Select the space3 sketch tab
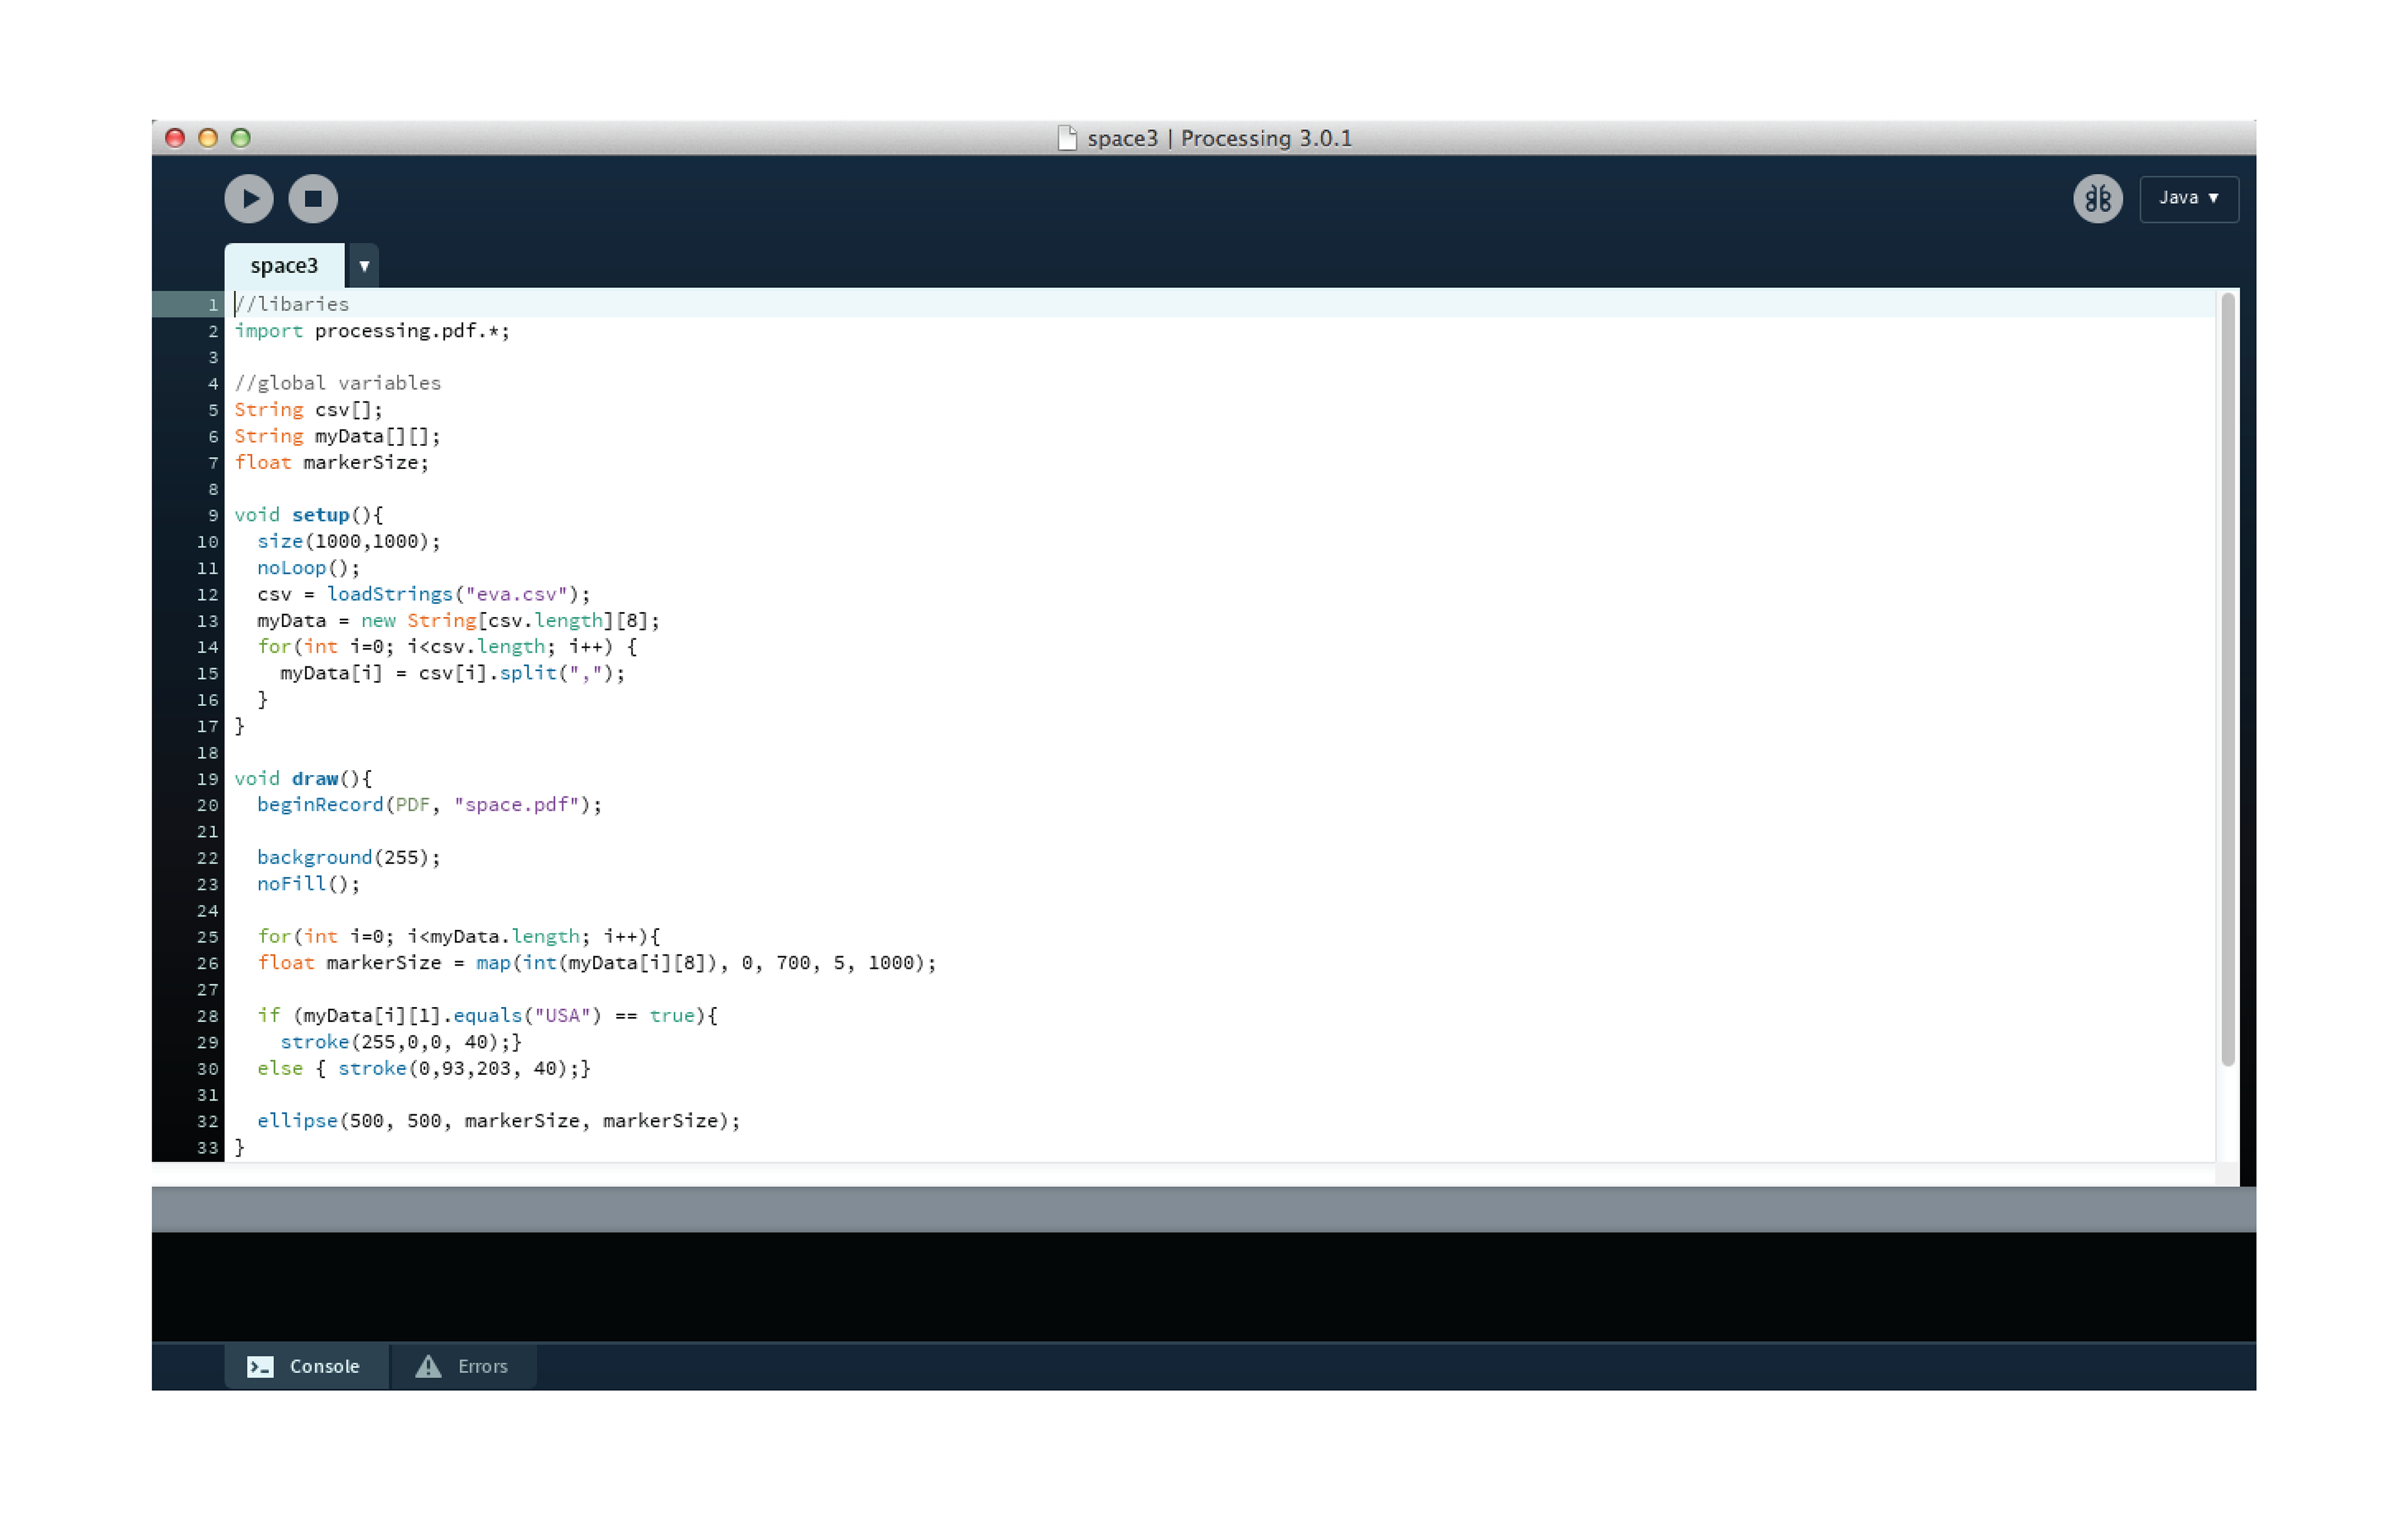Image resolution: width=2408 pixels, height=1535 pixels. [284, 266]
